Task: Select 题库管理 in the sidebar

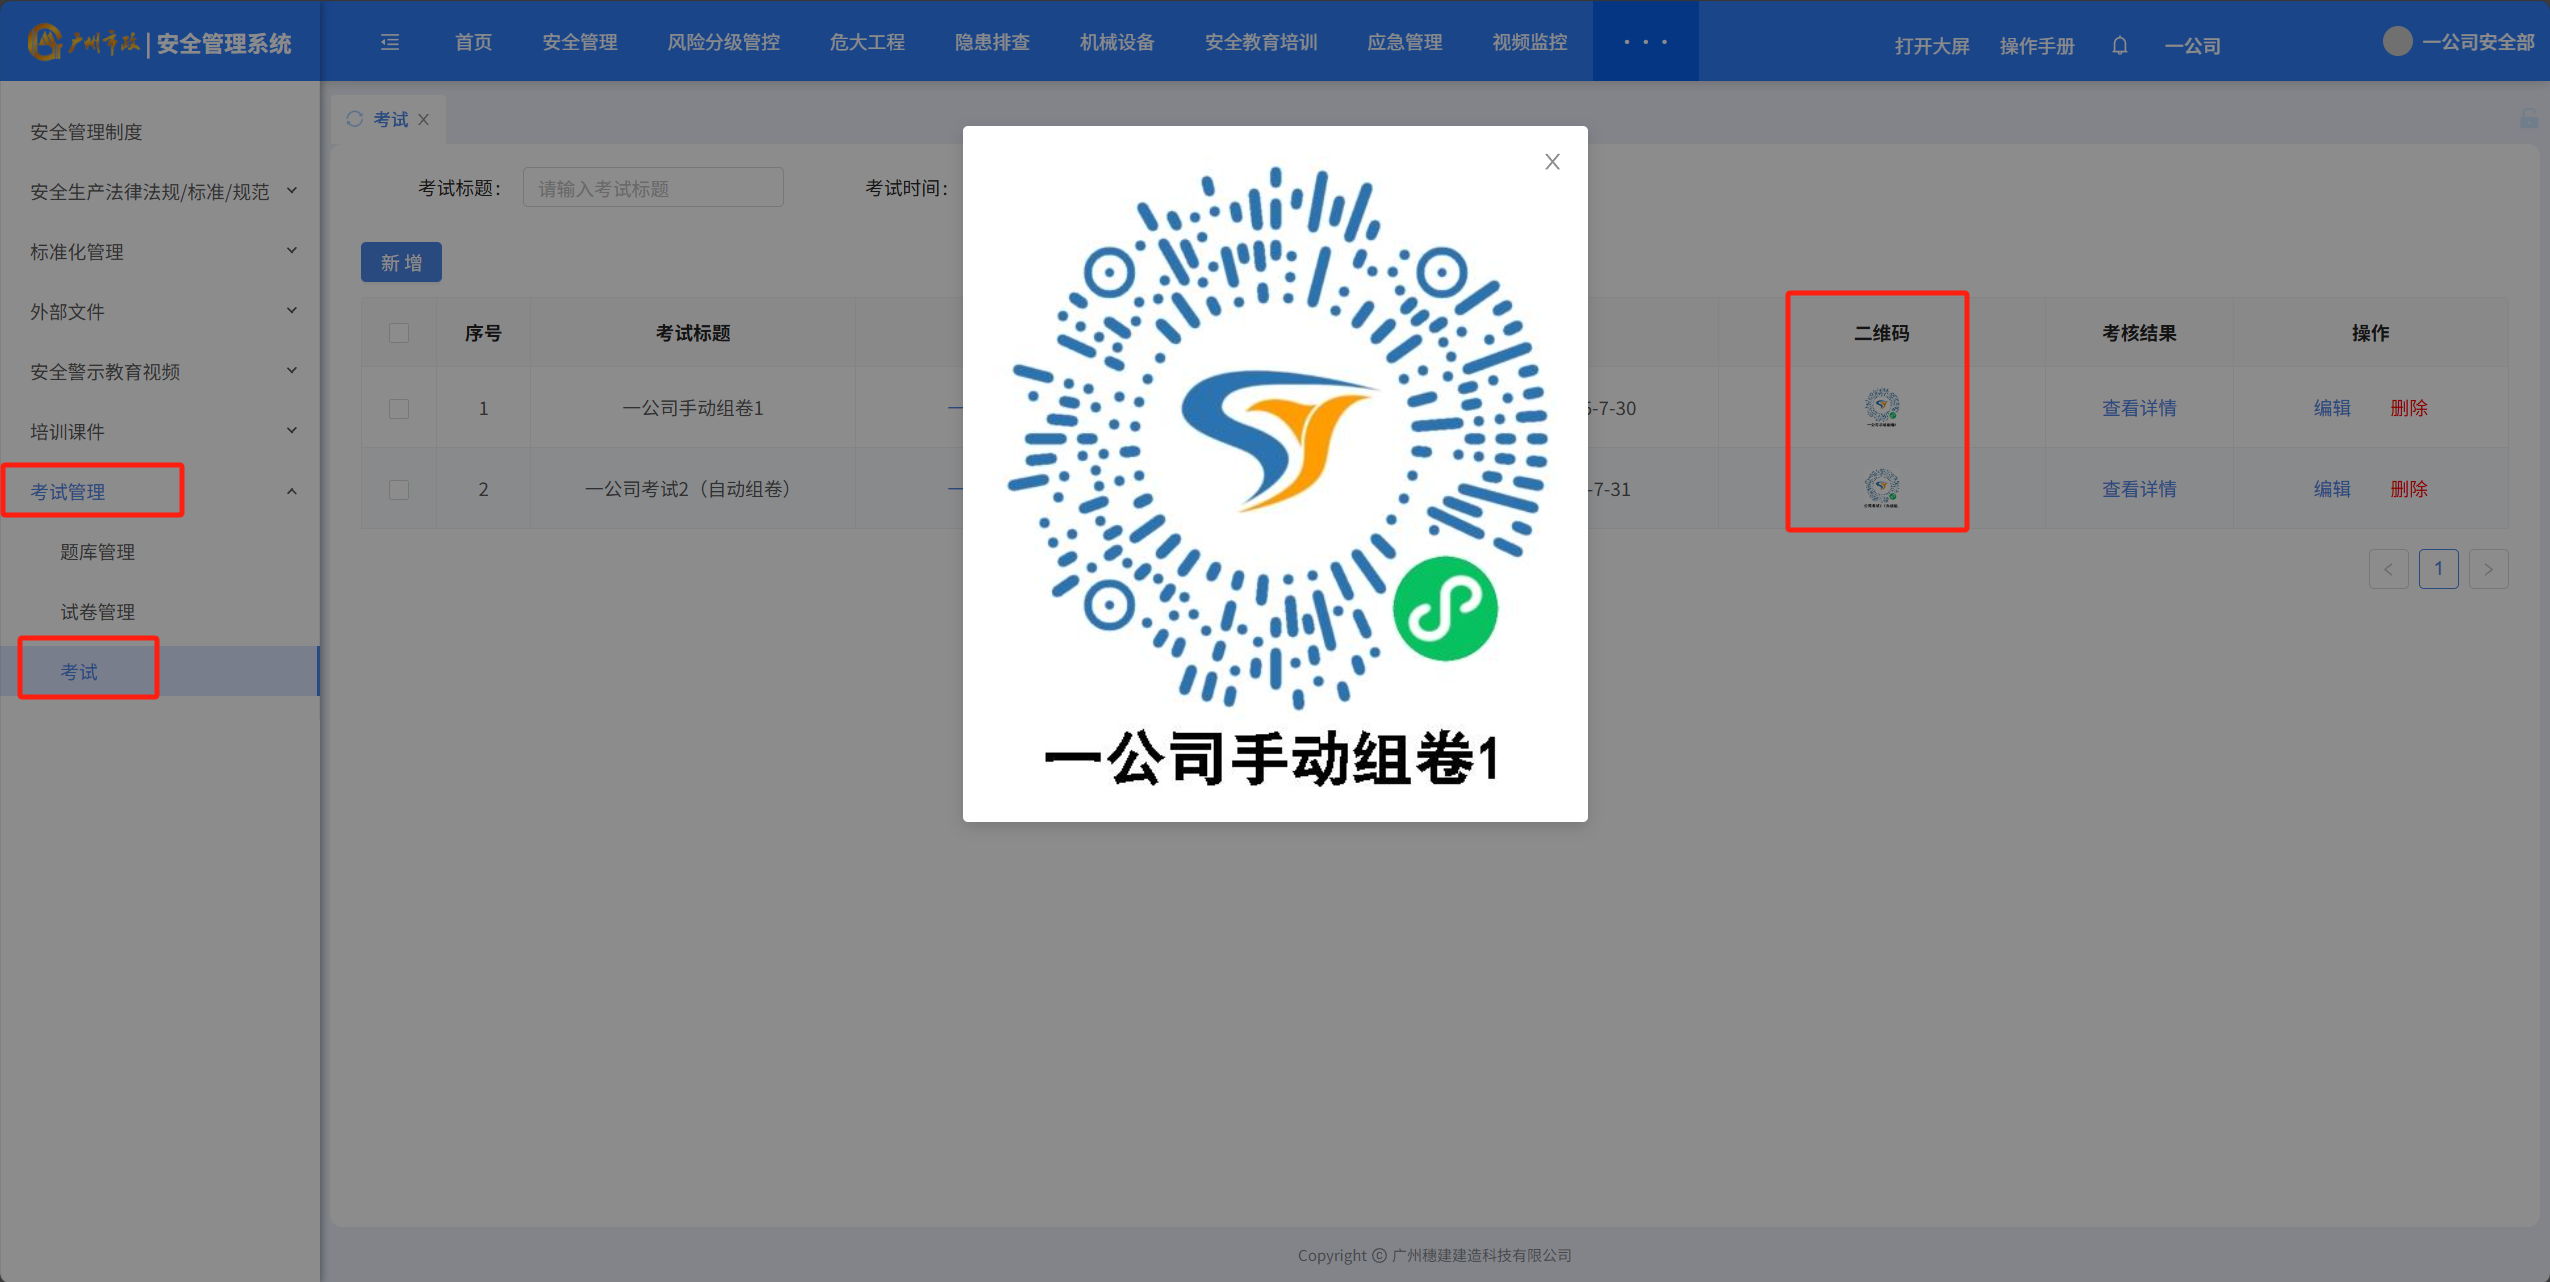Action: [97, 552]
